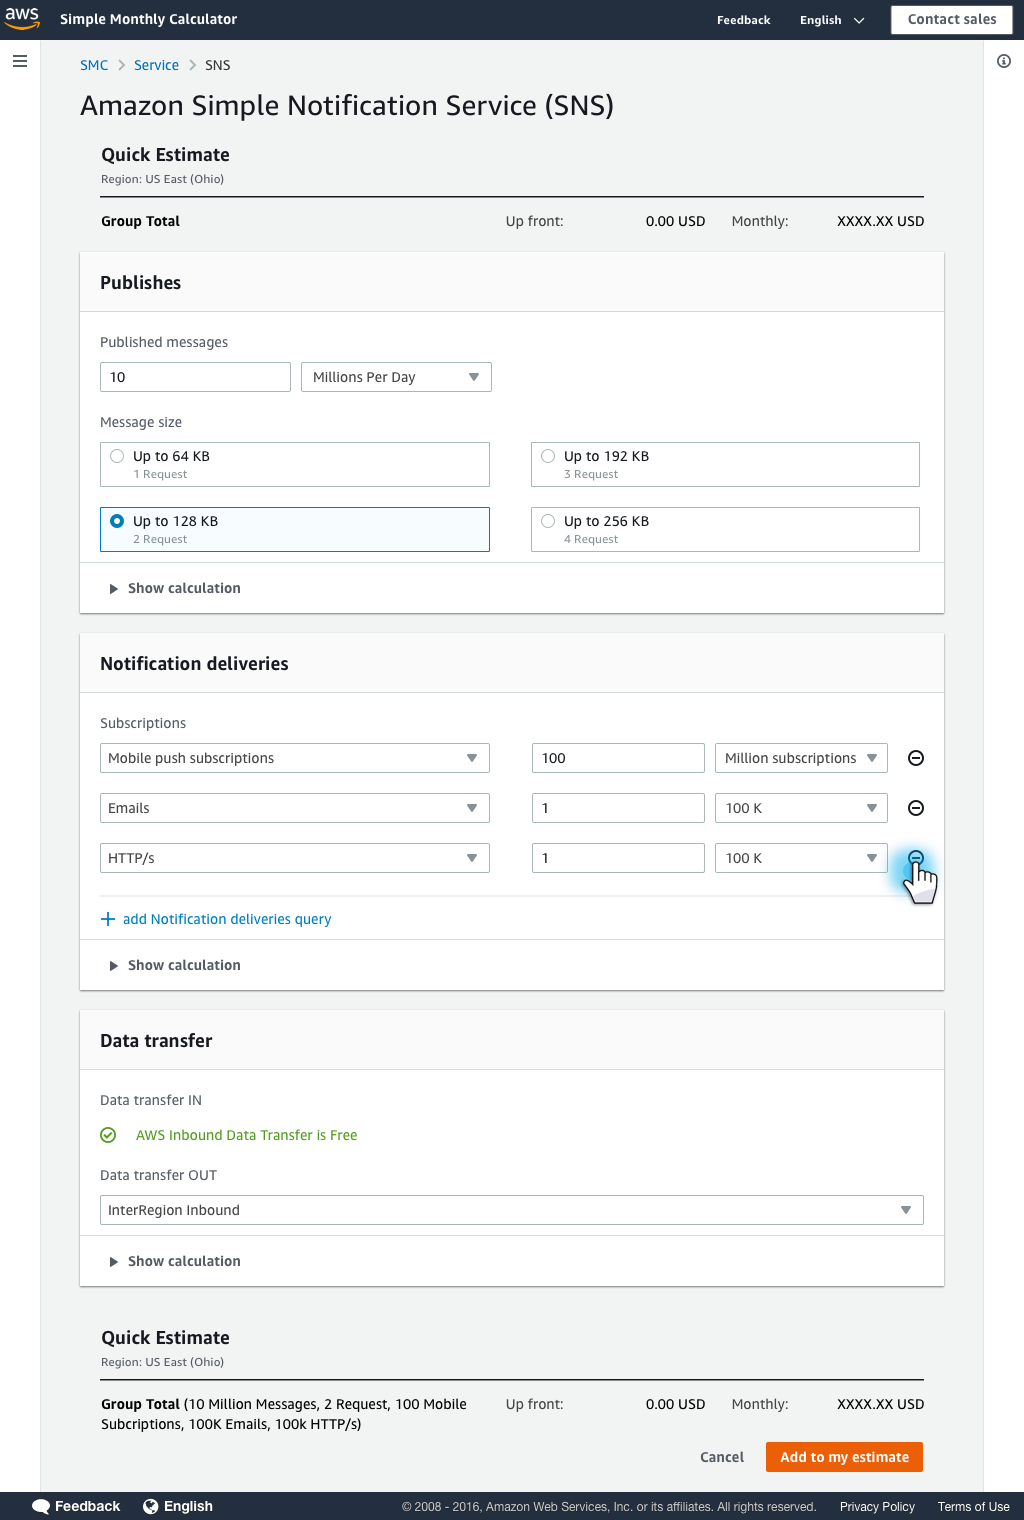
Task: Click the footer Feedback link
Action: pyautogui.click(x=87, y=1506)
